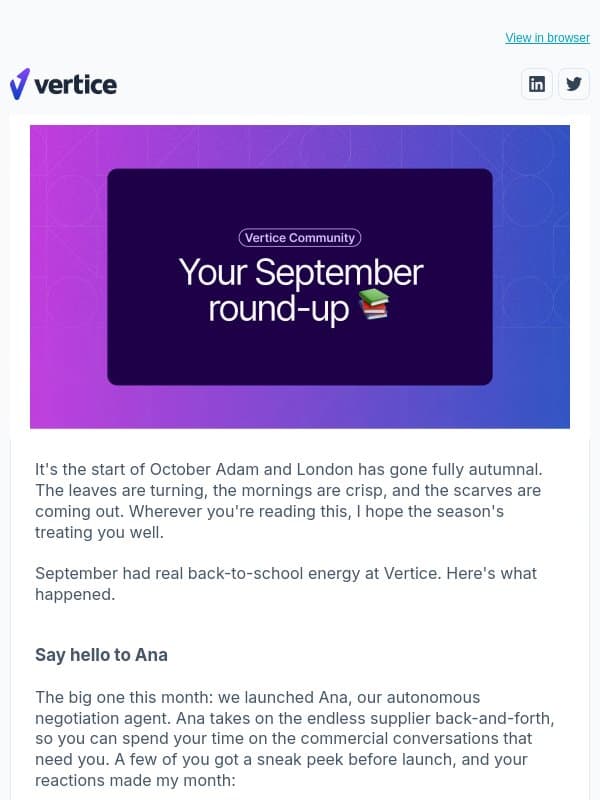
Task: Open the Twitter bird icon
Action: click(x=573, y=84)
